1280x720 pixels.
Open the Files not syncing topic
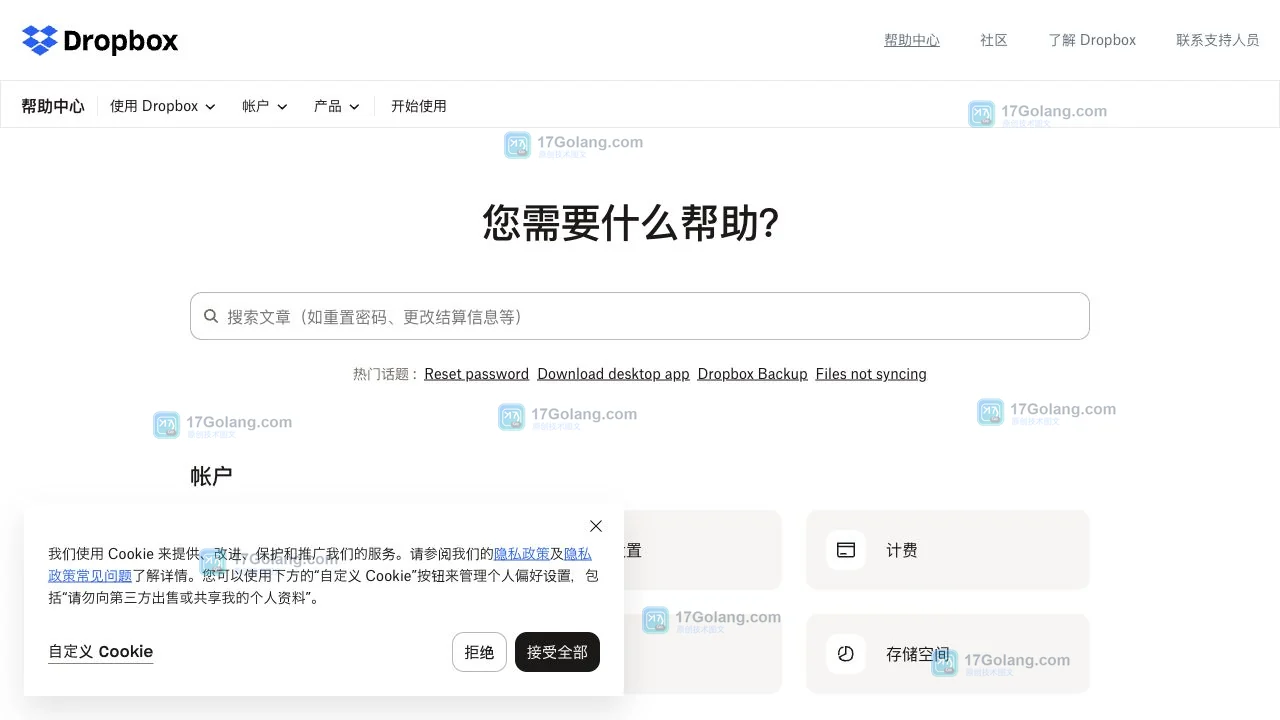click(x=871, y=374)
